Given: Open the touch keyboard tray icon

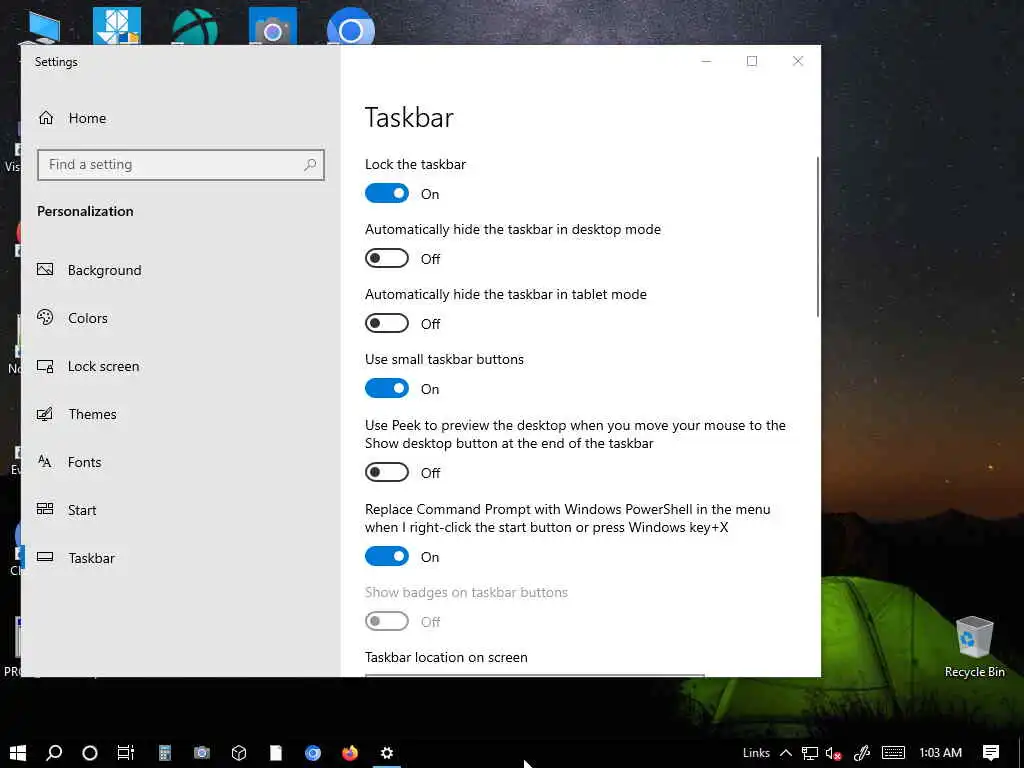Looking at the screenshot, I should point(893,753).
